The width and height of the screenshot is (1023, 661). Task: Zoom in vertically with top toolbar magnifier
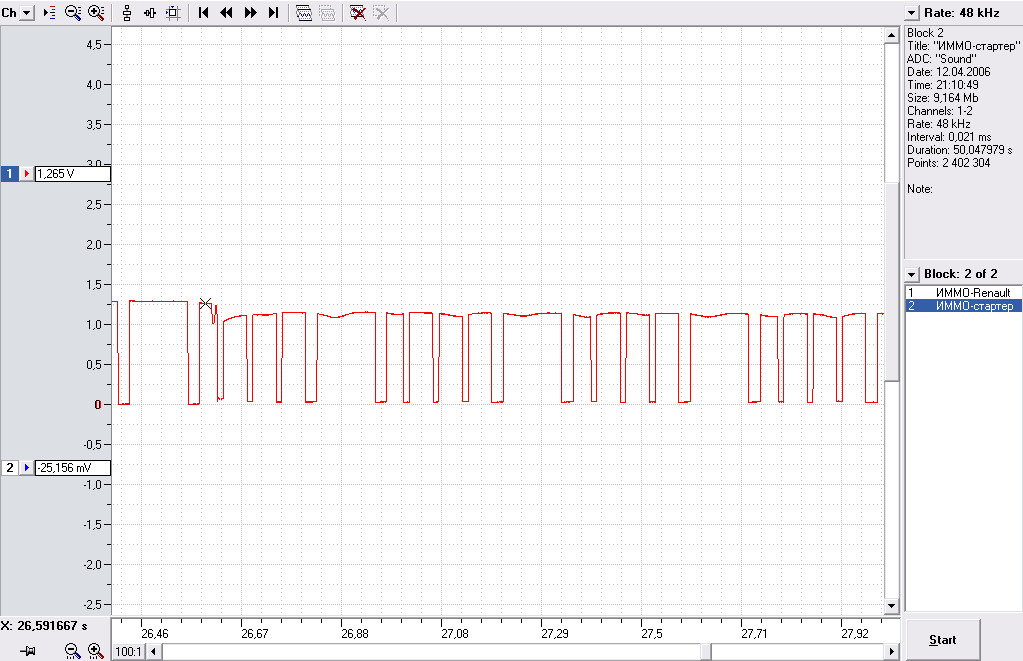coord(96,13)
